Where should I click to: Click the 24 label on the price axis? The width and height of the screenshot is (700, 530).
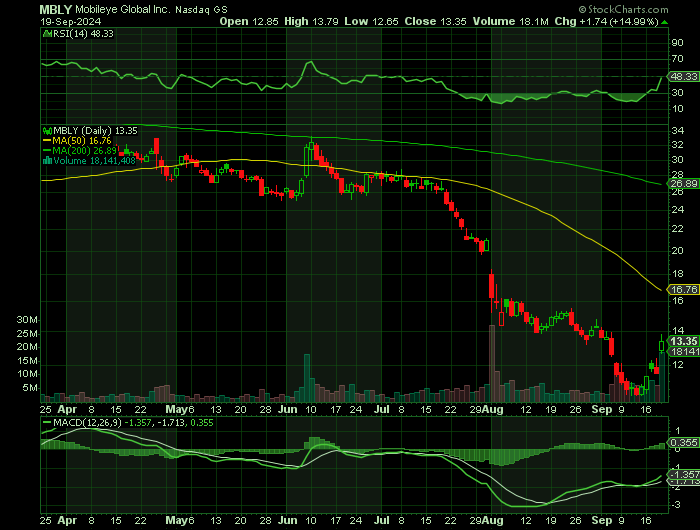point(677,209)
